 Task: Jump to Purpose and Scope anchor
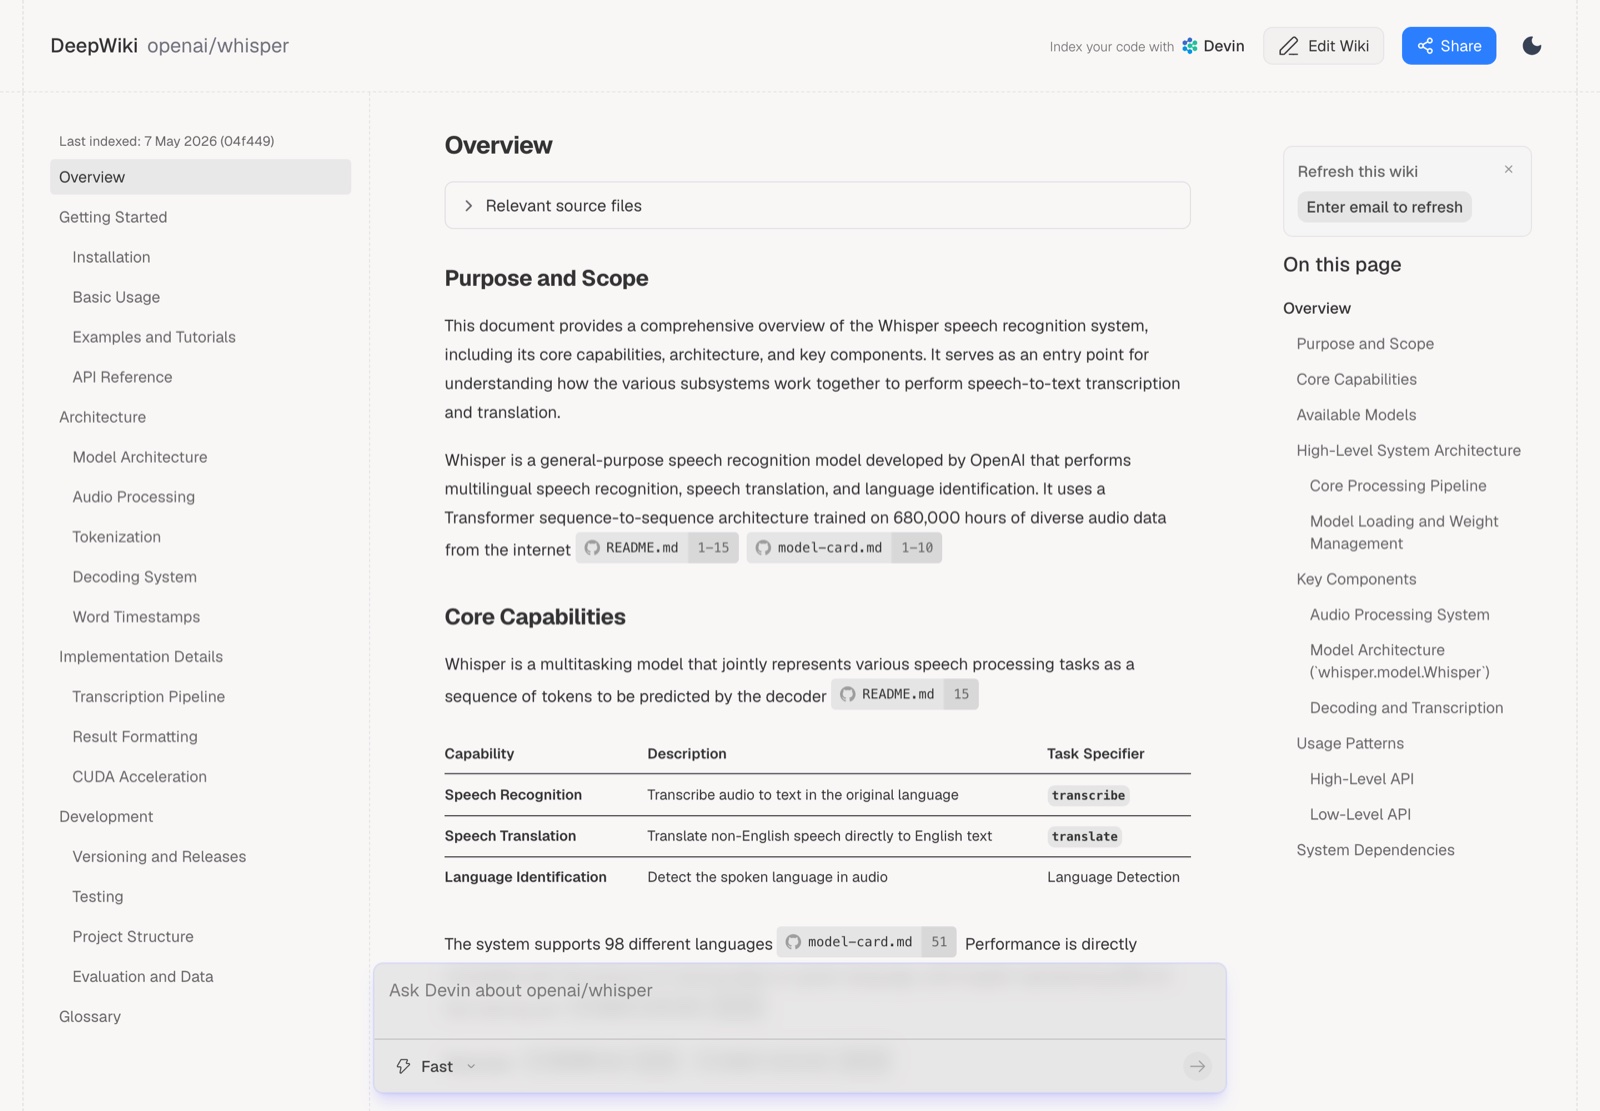(1365, 344)
